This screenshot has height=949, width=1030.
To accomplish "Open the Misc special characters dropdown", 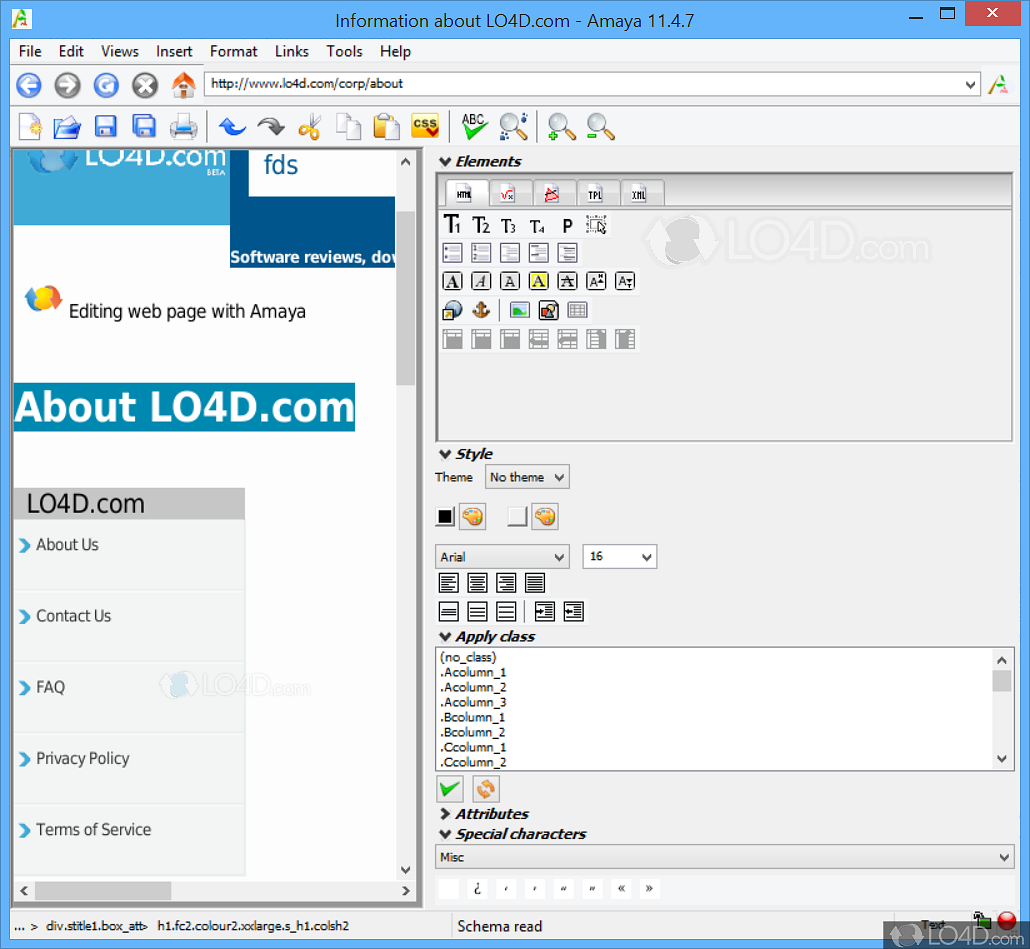I will click(725, 857).
